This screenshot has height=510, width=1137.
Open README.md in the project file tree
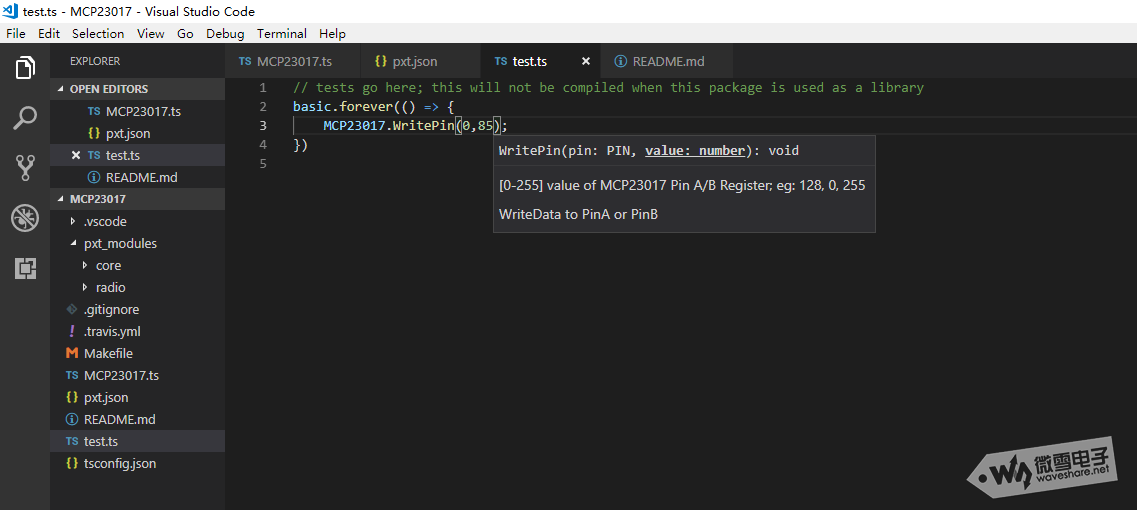138,419
